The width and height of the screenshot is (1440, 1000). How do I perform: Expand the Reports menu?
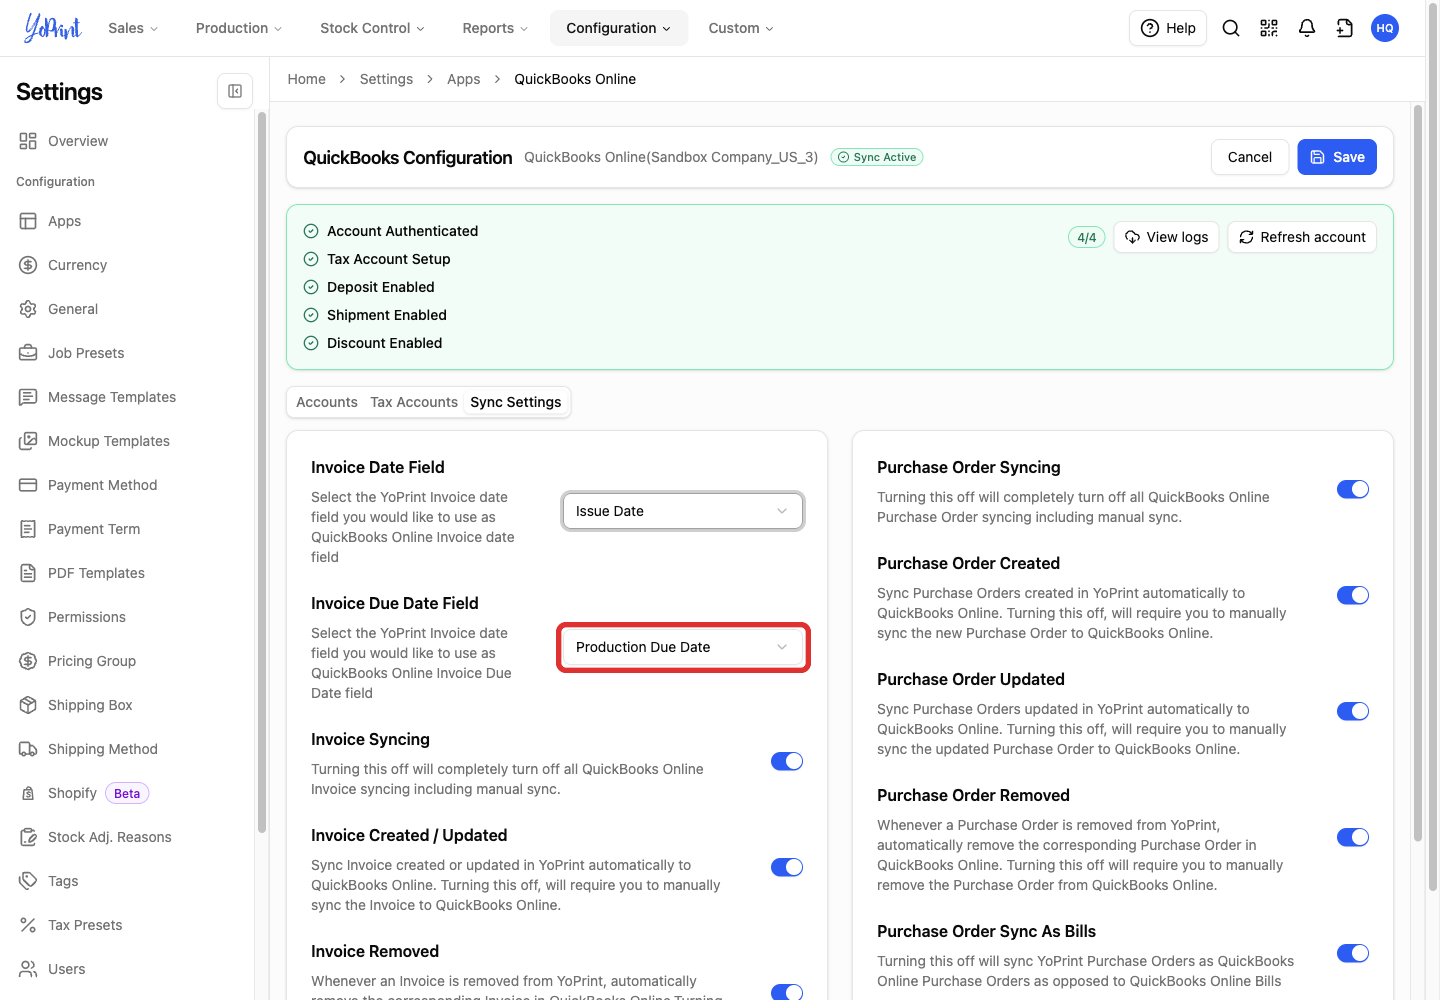495,28
